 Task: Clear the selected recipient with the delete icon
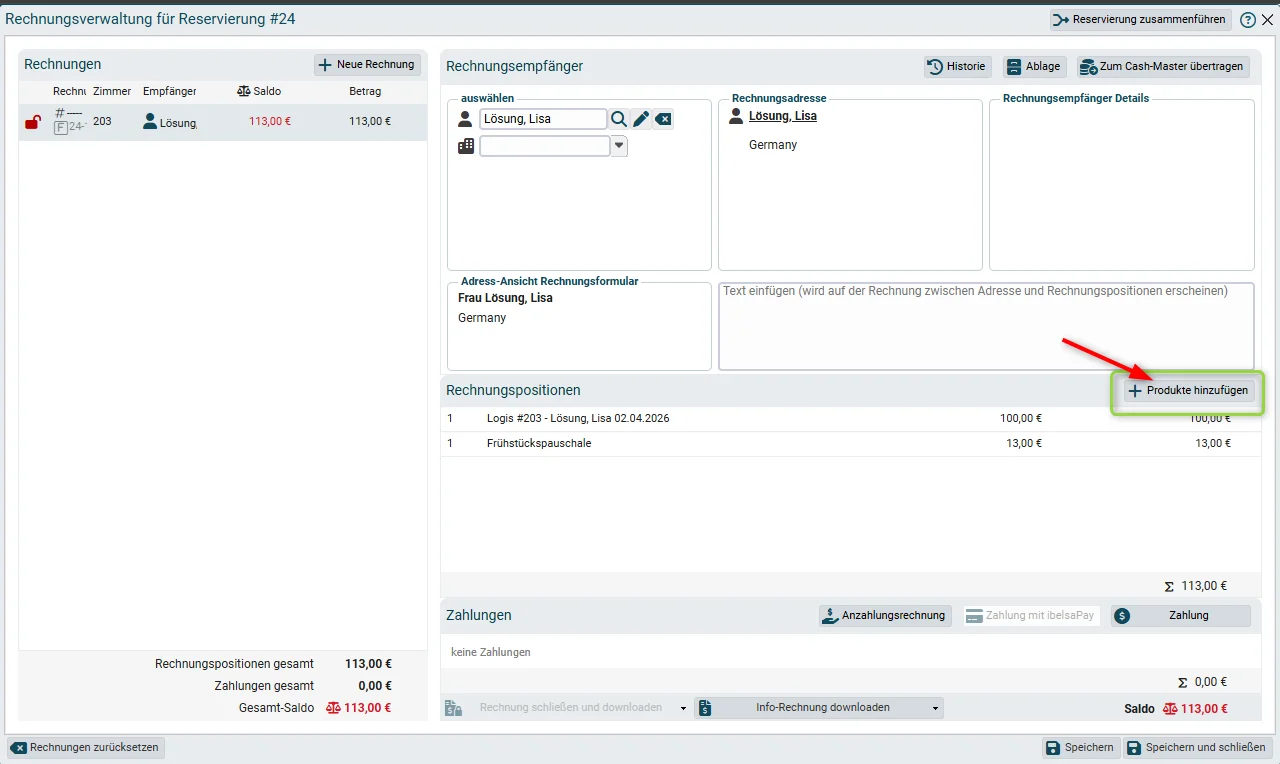point(663,119)
